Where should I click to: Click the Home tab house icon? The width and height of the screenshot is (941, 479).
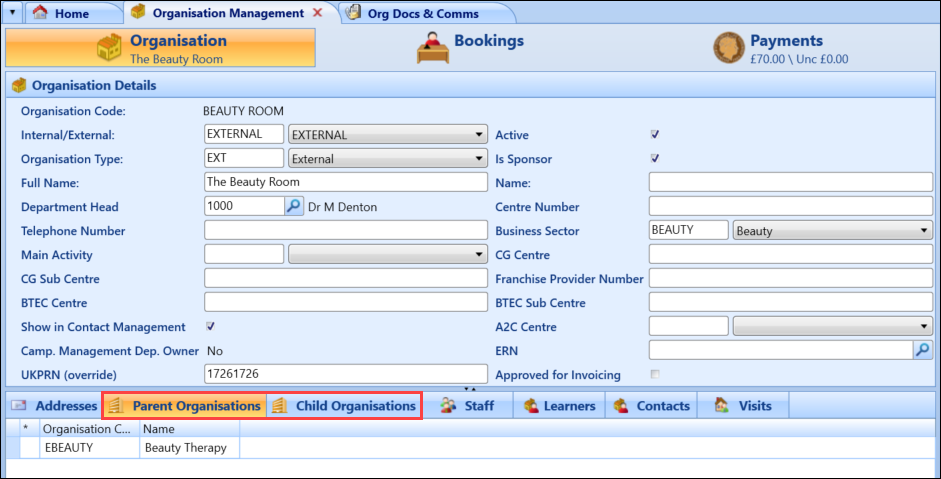point(40,12)
